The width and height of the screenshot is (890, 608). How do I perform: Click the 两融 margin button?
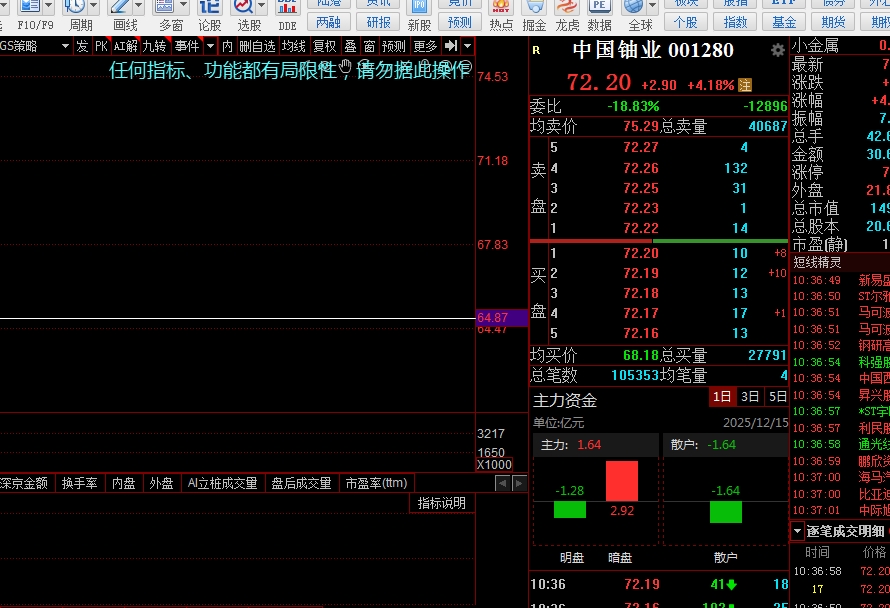coord(329,22)
